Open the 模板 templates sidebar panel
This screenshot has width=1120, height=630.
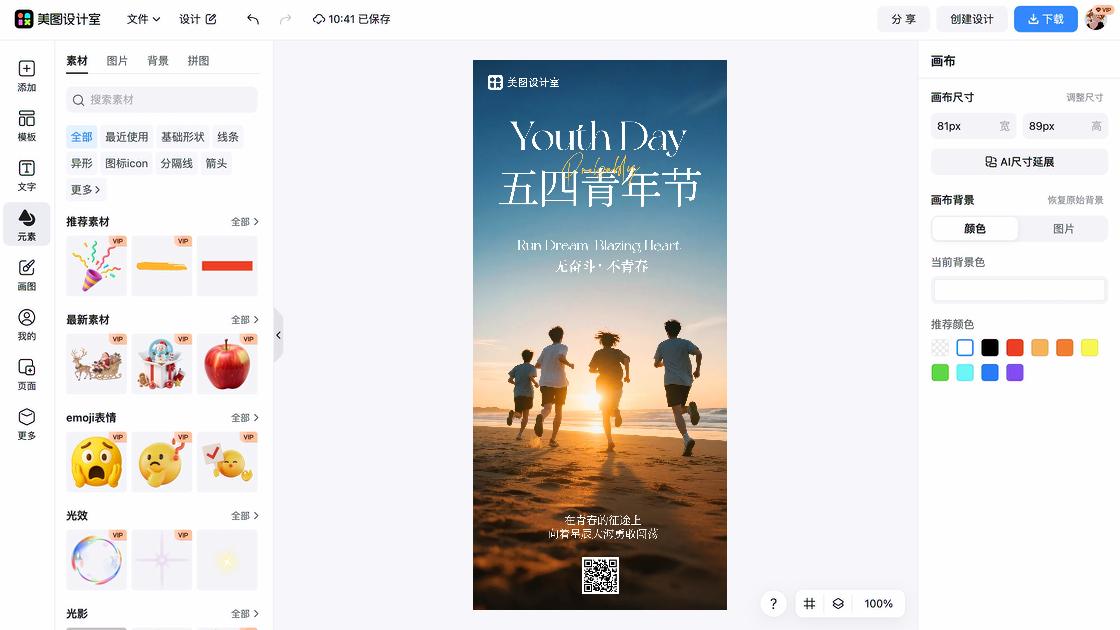[x=26, y=126]
